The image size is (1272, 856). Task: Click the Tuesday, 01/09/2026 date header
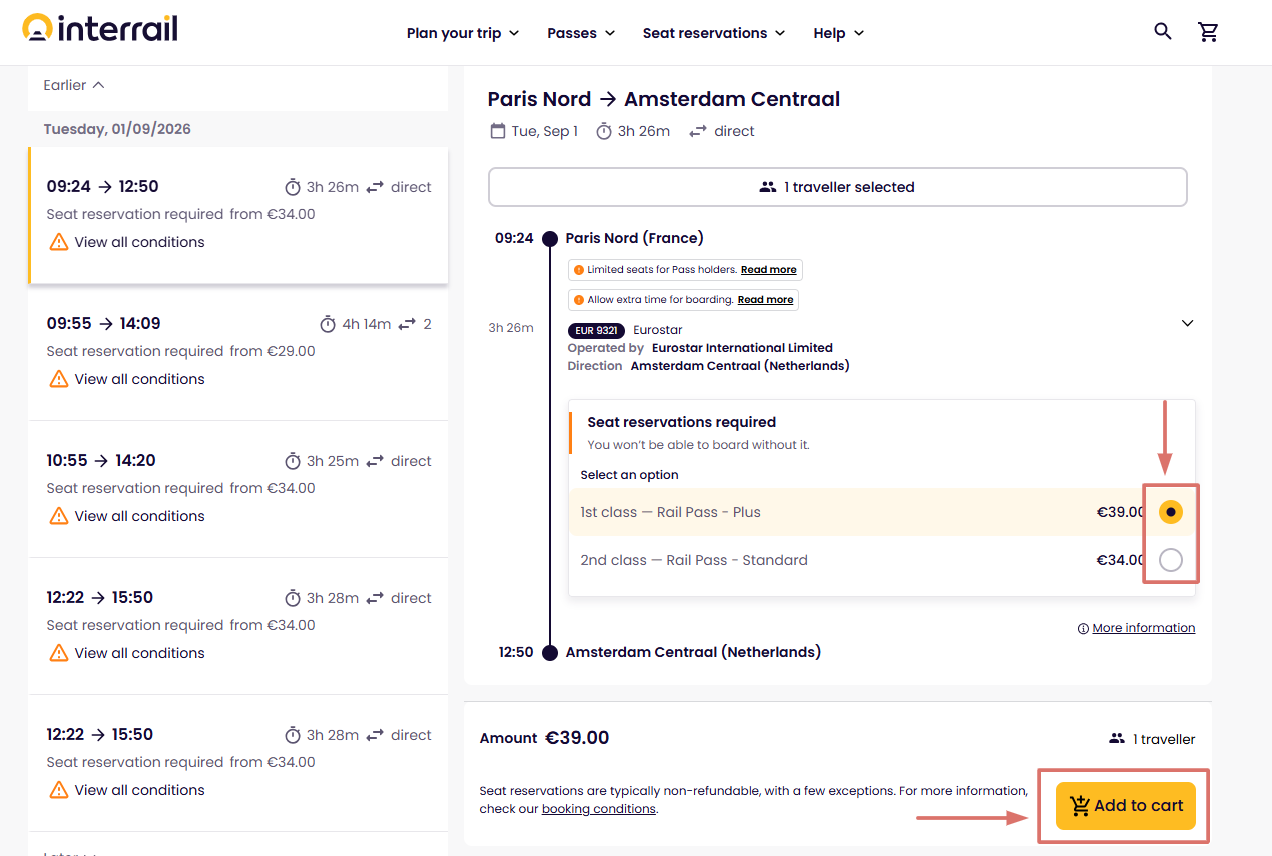(117, 129)
